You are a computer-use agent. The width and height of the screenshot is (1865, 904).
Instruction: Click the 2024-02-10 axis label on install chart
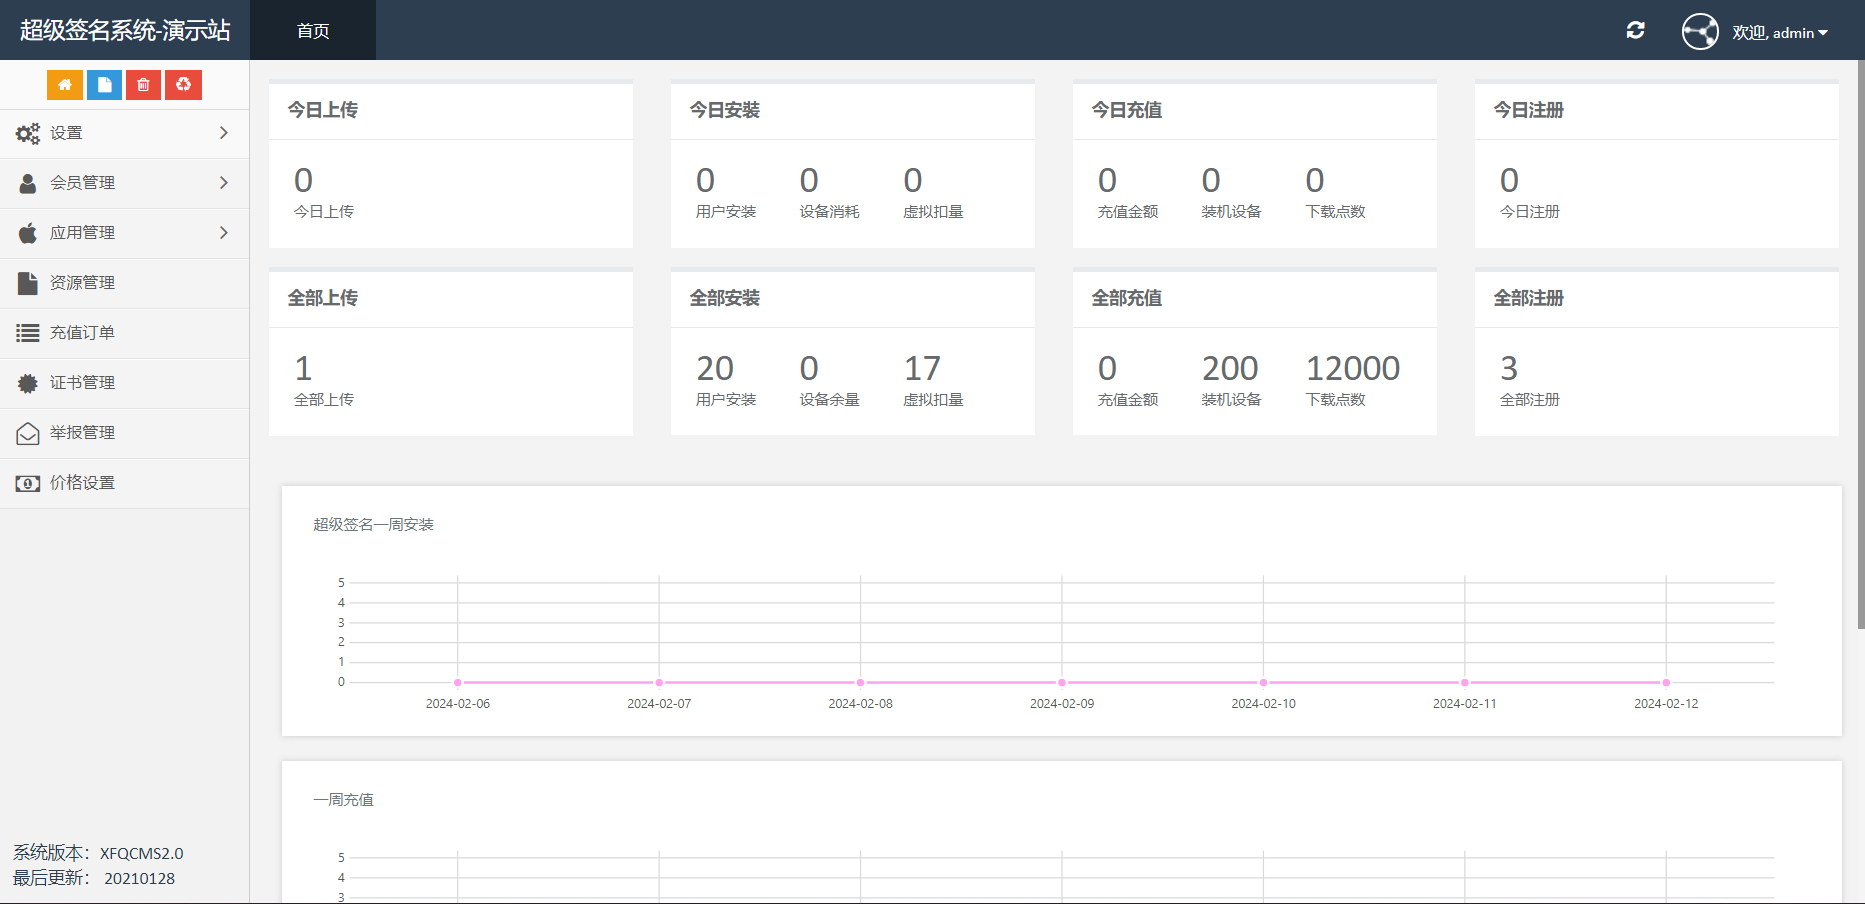1263,704
